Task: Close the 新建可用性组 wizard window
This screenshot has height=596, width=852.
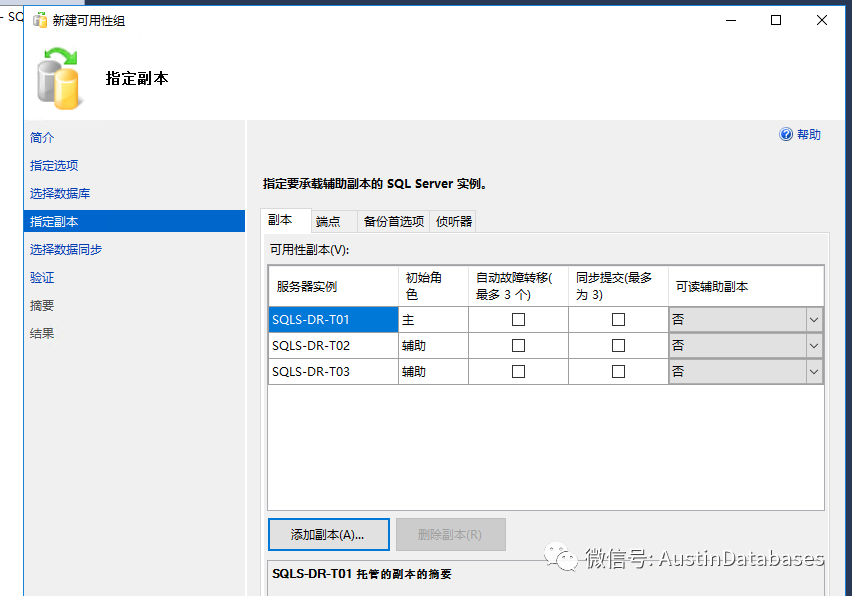Action: coord(822,20)
